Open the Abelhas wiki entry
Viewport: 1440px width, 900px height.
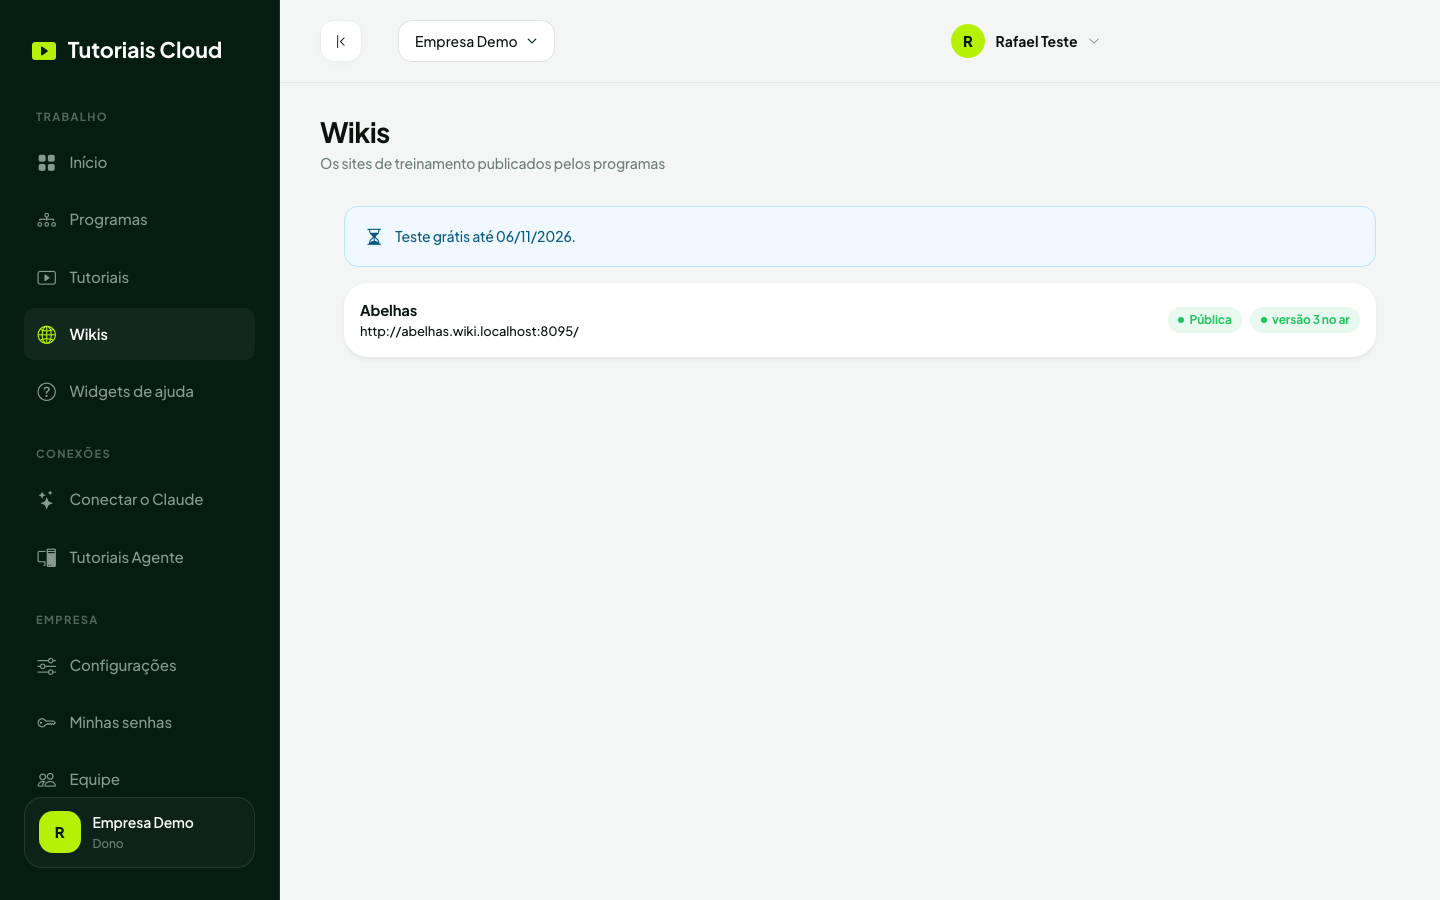click(x=860, y=320)
